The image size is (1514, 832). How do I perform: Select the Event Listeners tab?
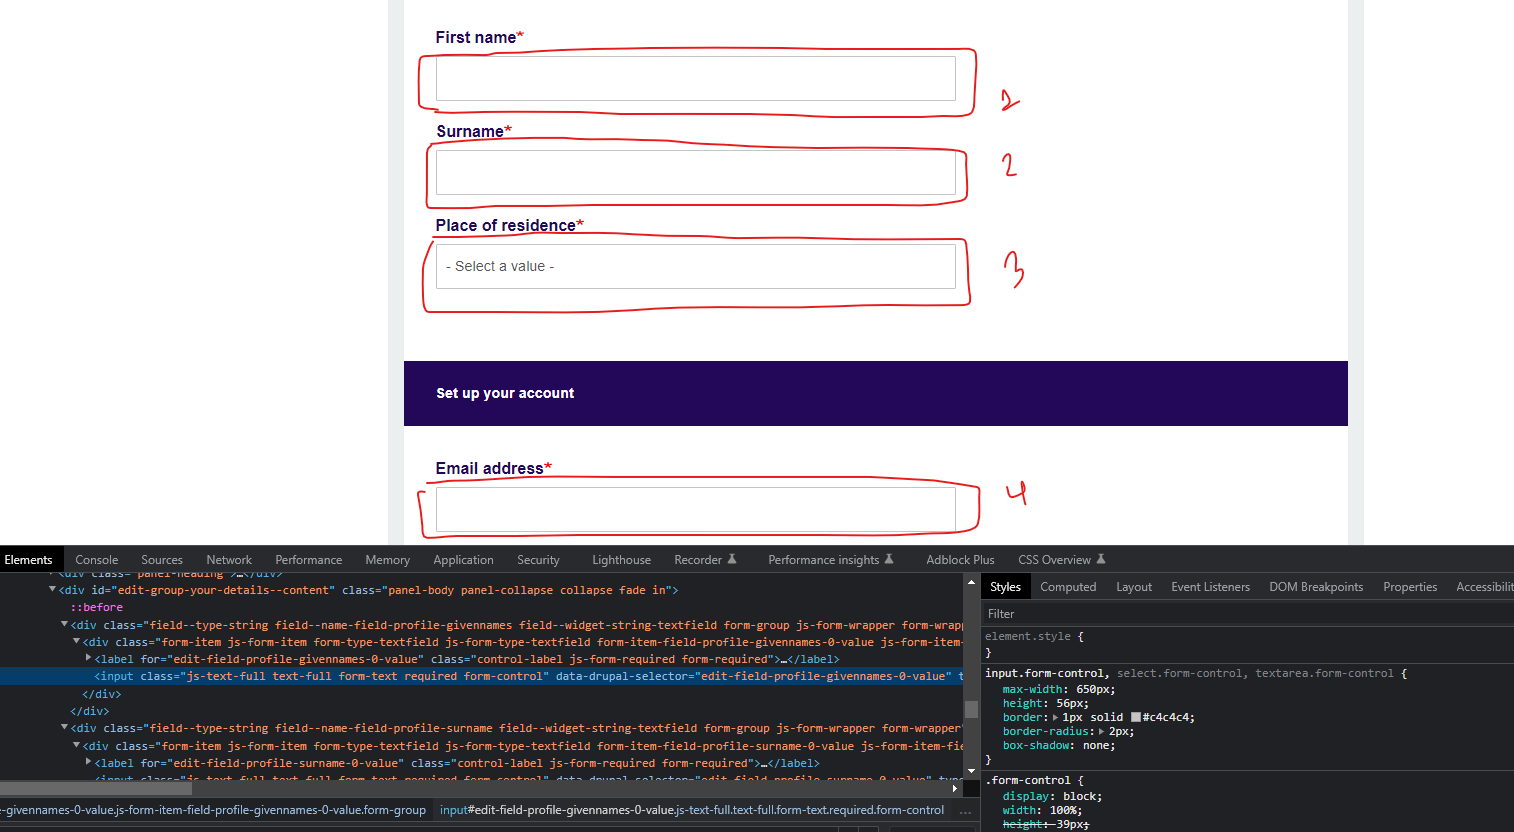tap(1210, 586)
